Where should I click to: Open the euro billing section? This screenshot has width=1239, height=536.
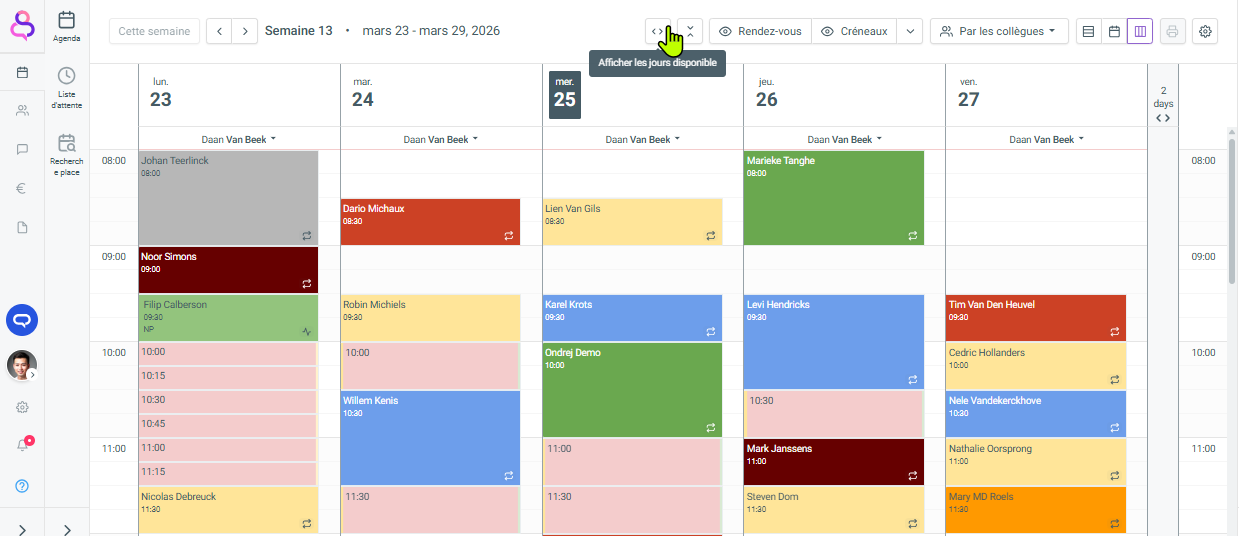click(22, 188)
